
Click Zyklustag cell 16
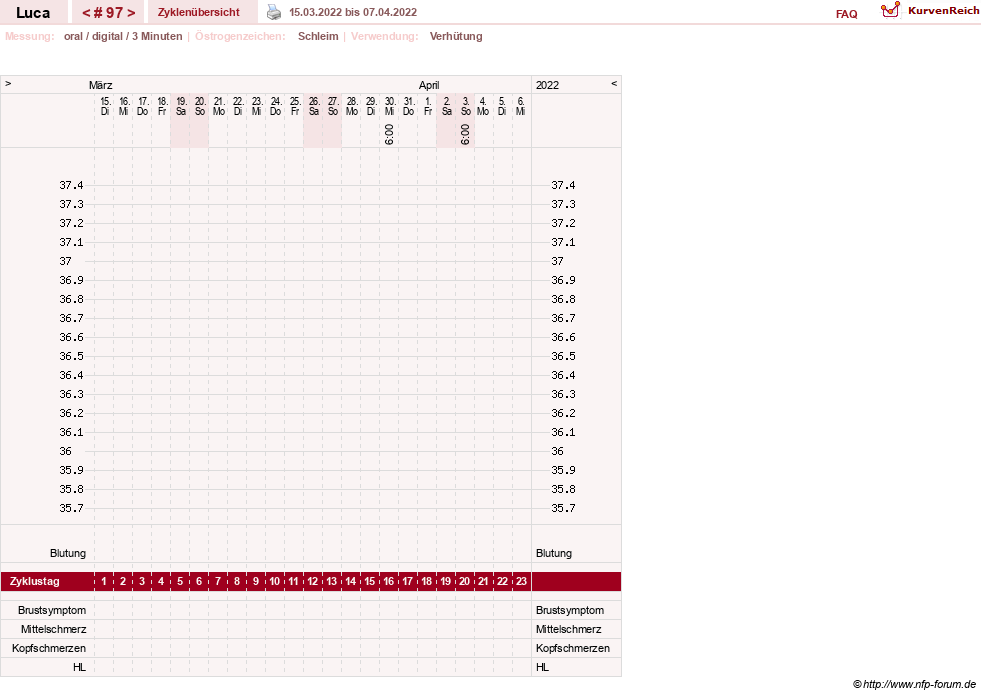[x=389, y=581]
